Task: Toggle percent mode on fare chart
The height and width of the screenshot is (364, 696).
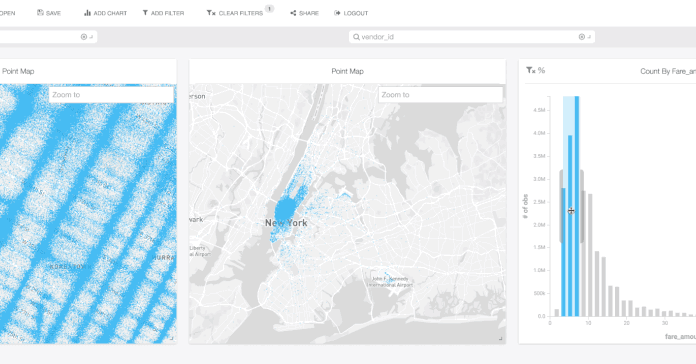Action: click(x=542, y=70)
